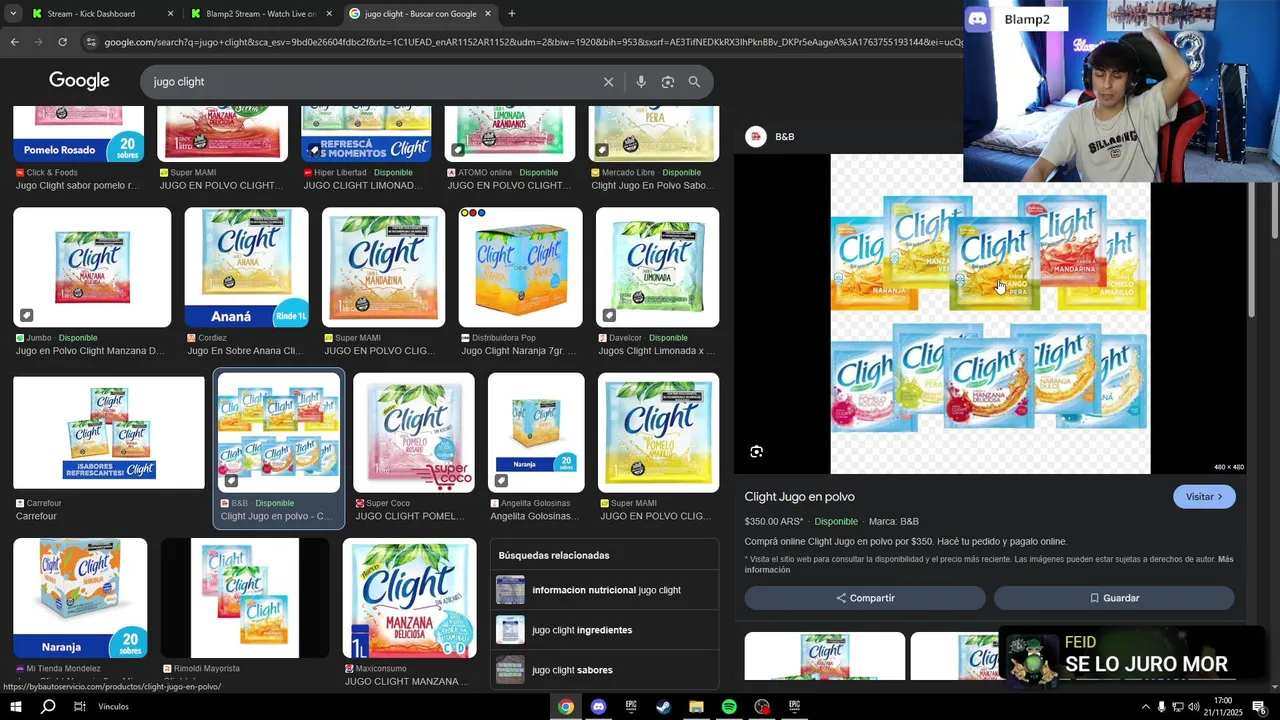
Task: Click the B&B source favicon in preview panel
Action: point(756,136)
